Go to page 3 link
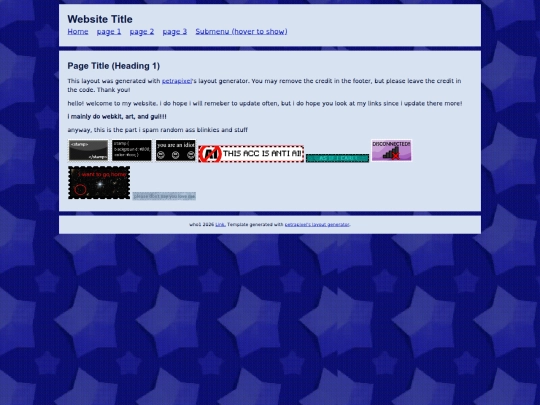This screenshot has width=540, height=405. click(175, 32)
